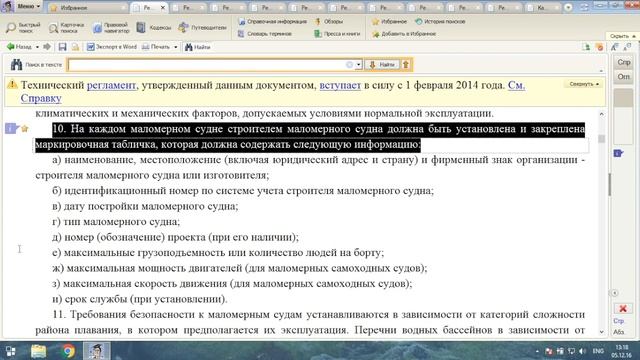Switch the ENG input language indicator
Viewport: 640px width, 360px height.
coord(598,351)
